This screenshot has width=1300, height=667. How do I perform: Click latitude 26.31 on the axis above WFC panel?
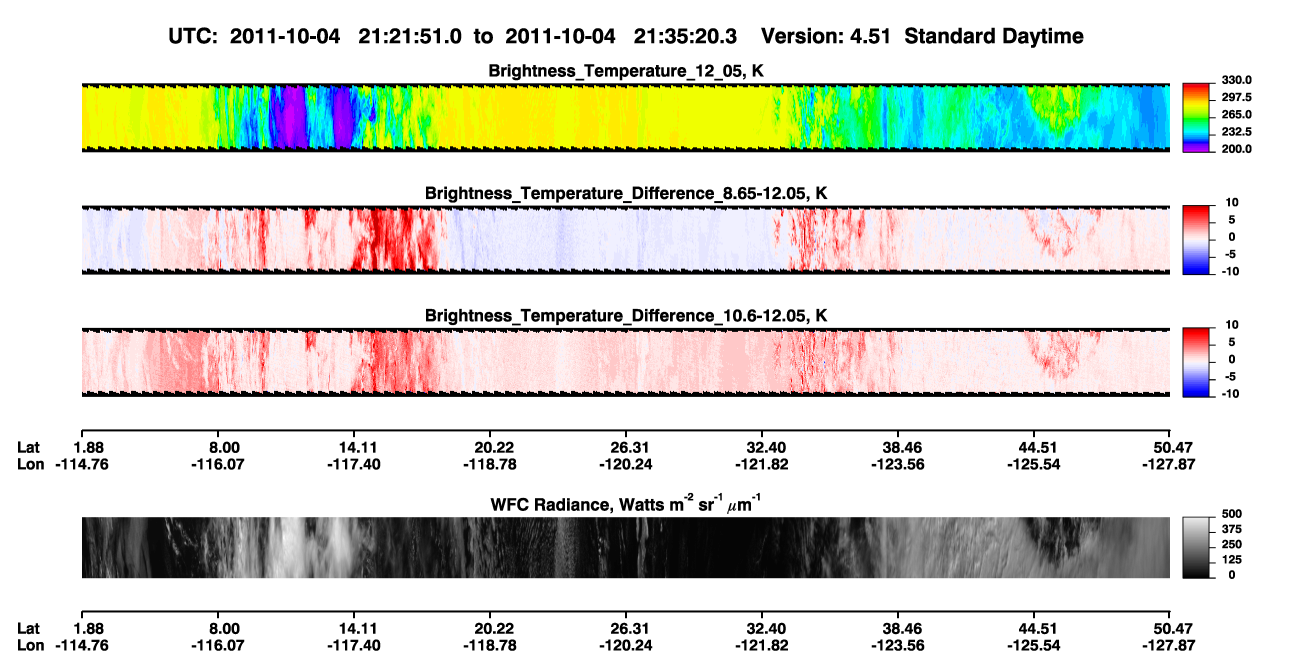pyautogui.click(x=630, y=448)
